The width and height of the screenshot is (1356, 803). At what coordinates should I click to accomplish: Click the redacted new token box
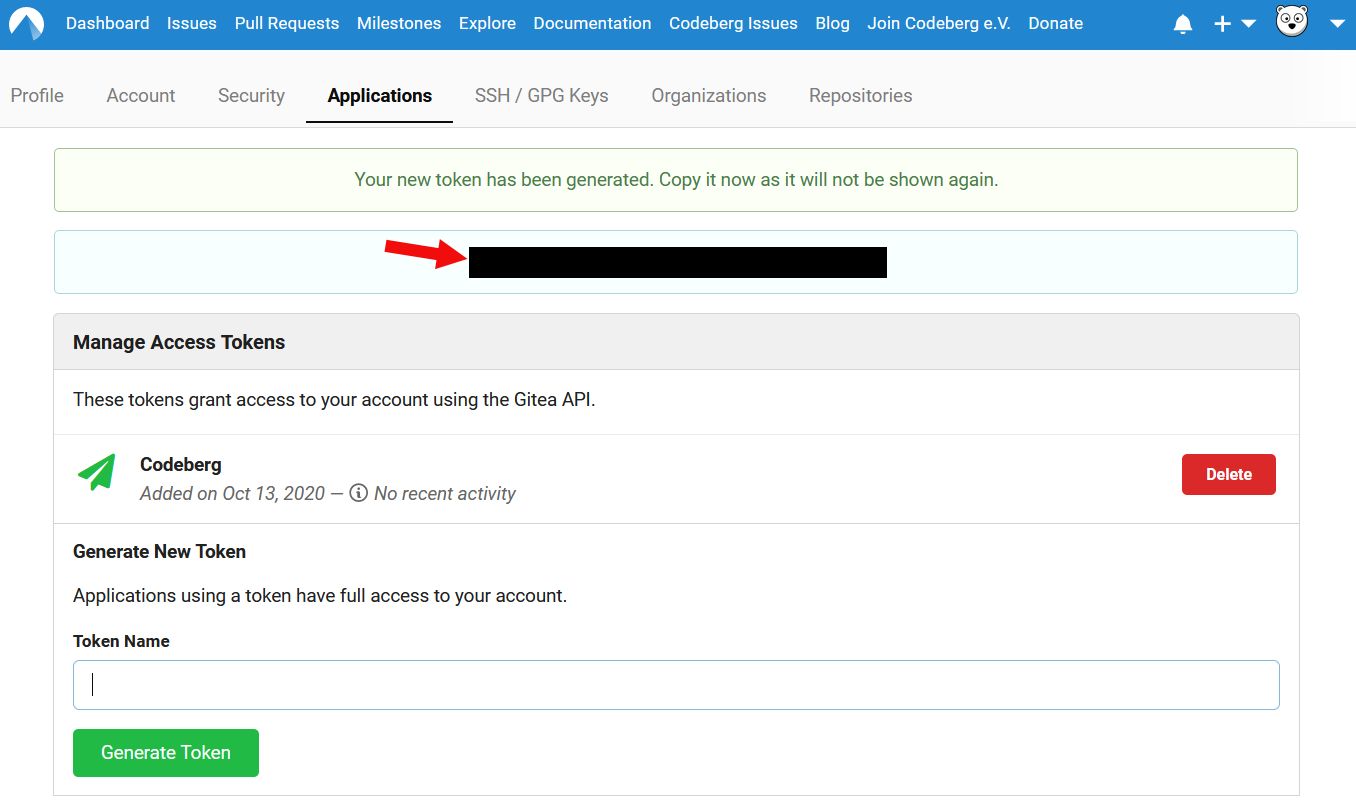[677, 262]
